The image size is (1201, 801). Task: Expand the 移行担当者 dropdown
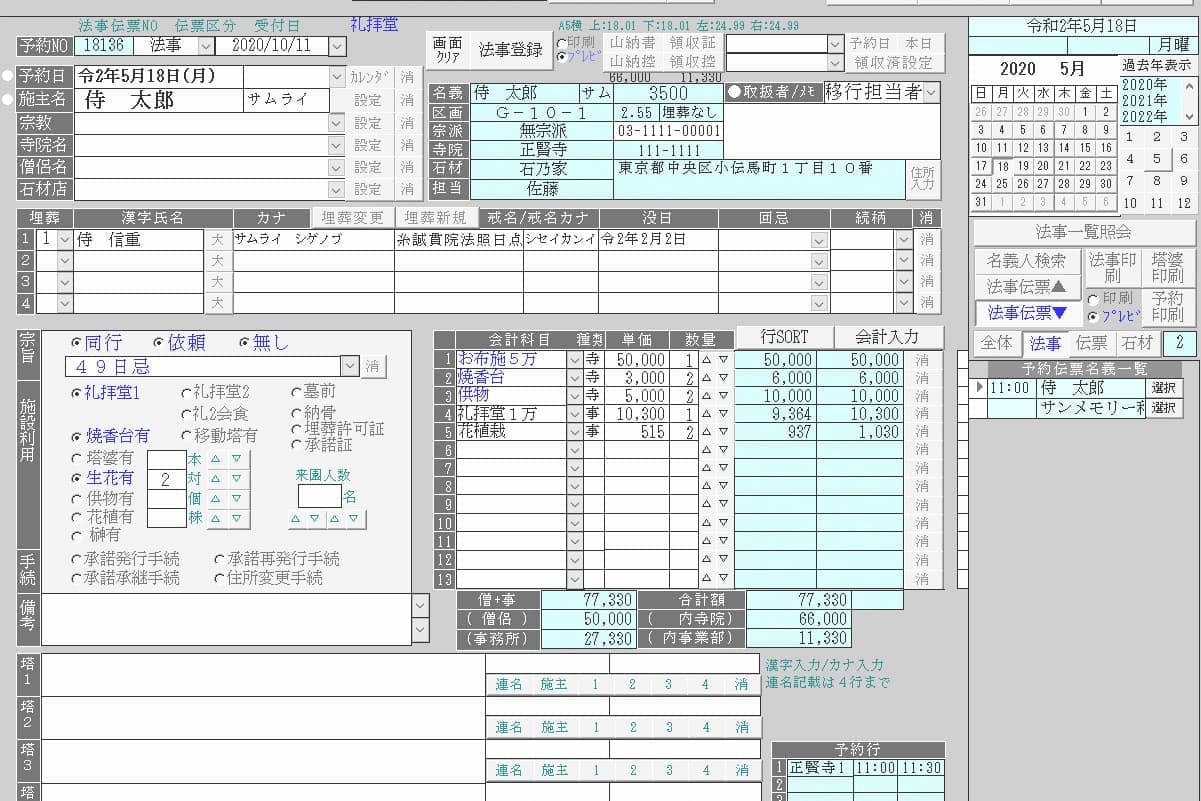932,92
